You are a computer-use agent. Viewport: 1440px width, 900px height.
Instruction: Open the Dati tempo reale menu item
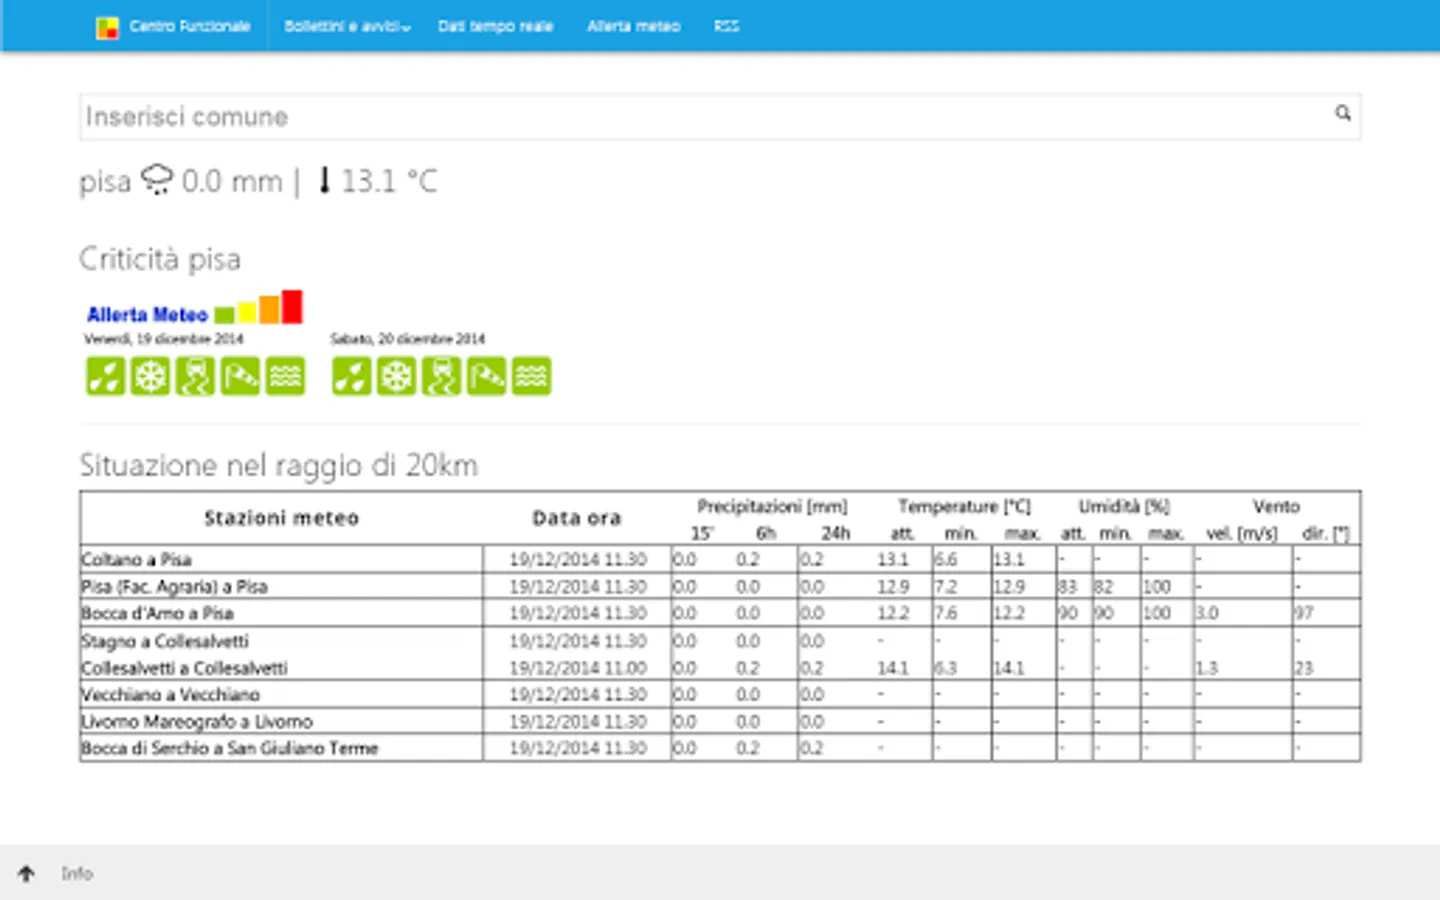point(495,26)
